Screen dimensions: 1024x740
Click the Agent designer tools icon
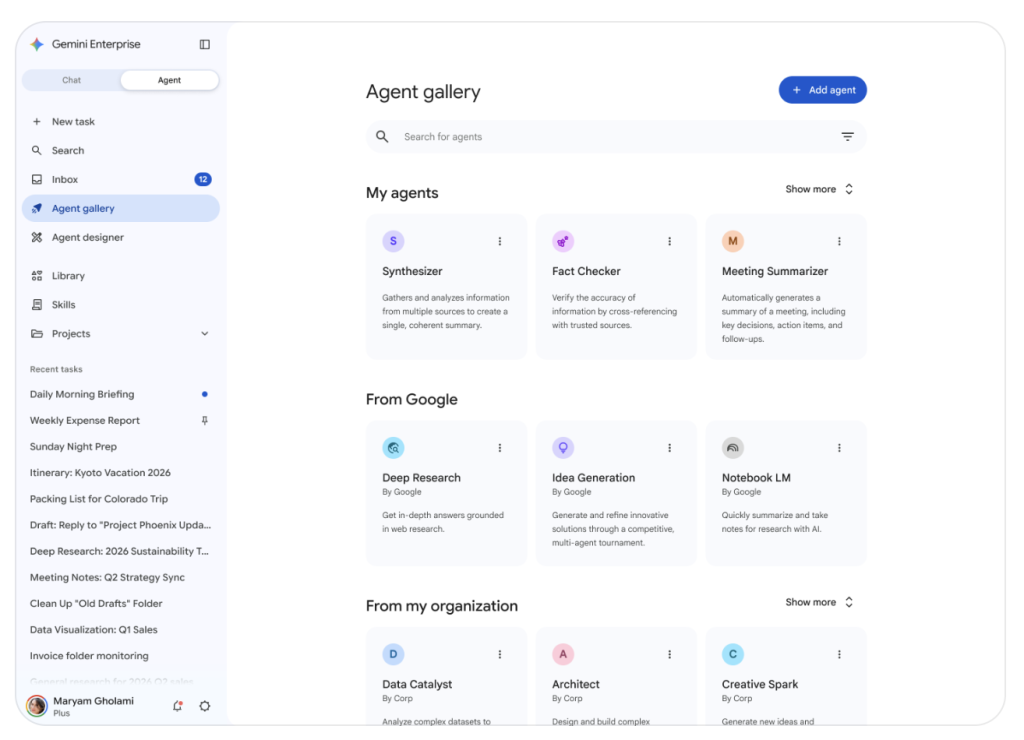coord(37,237)
